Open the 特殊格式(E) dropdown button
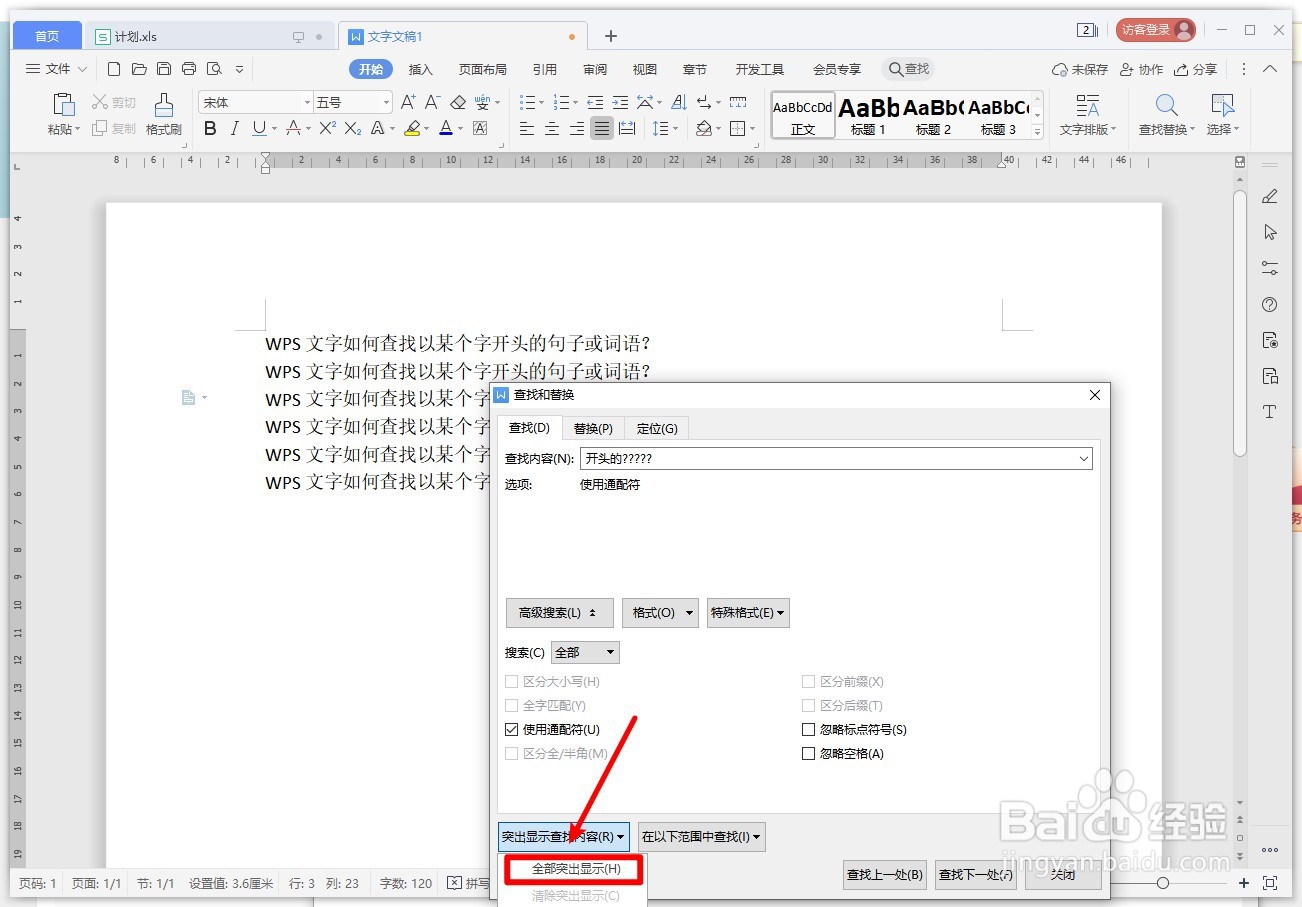Viewport: 1302px width, 907px height. point(748,613)
